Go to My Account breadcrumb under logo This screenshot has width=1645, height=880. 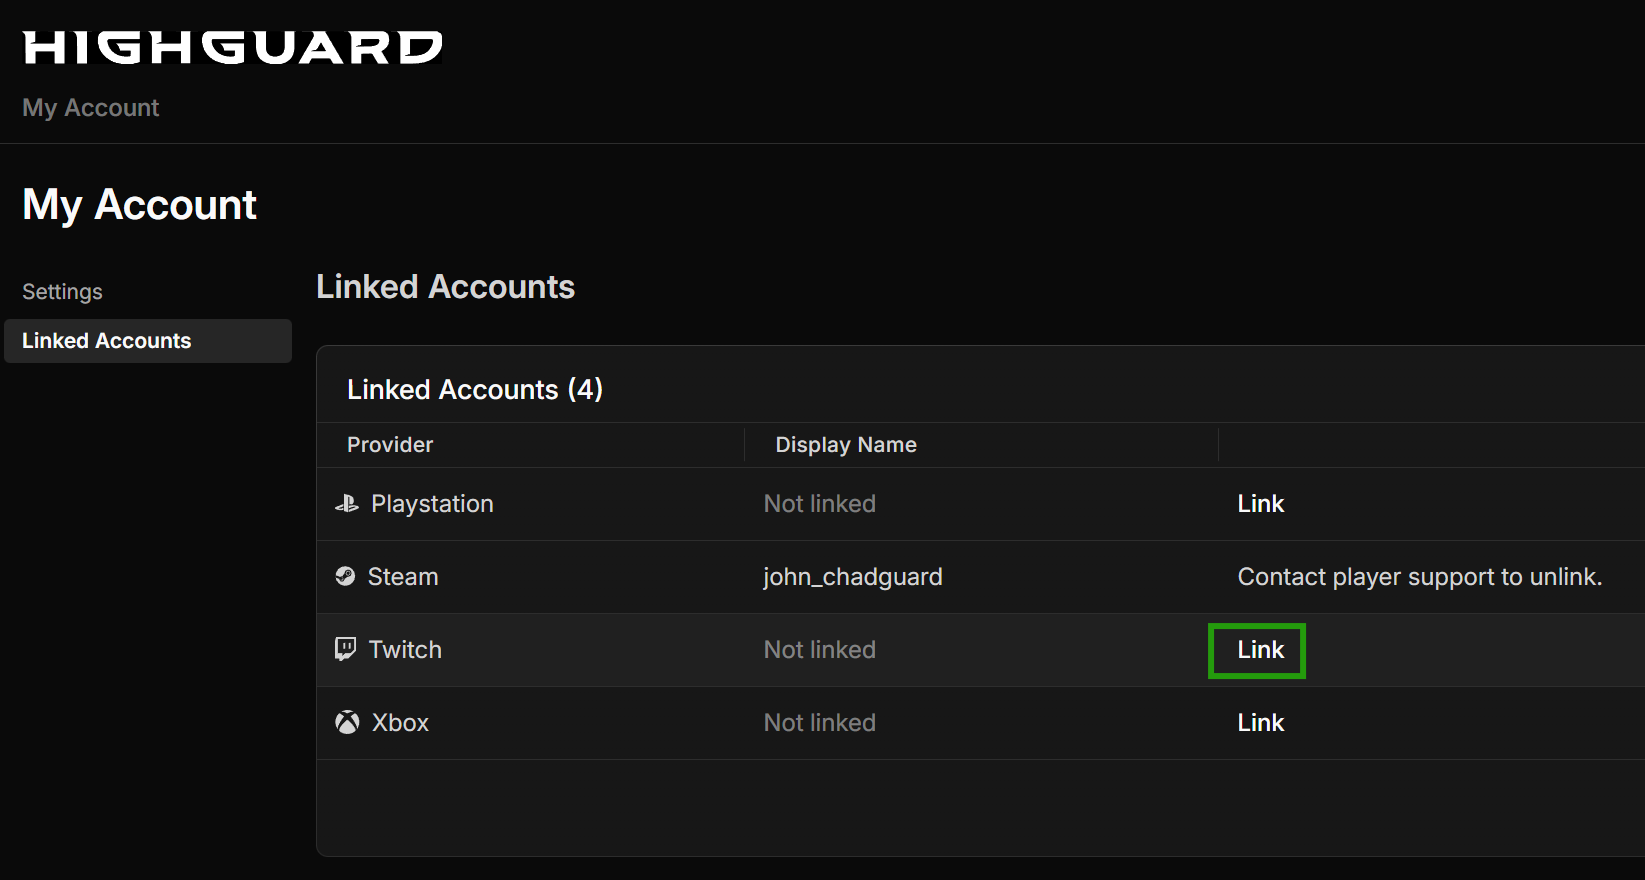(91, 108)
